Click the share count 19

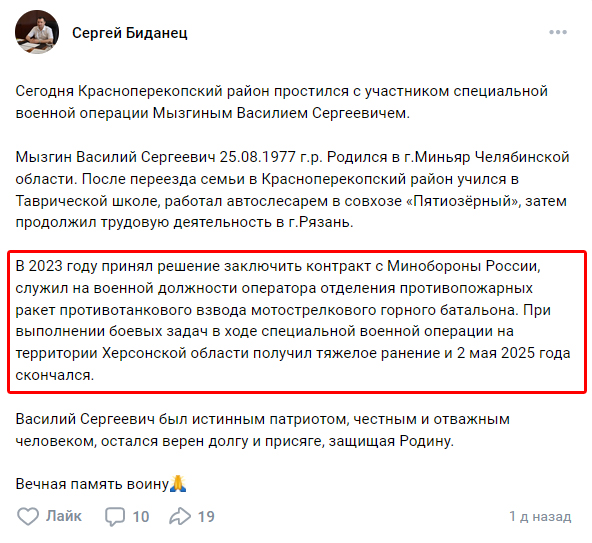pos(206,517)
